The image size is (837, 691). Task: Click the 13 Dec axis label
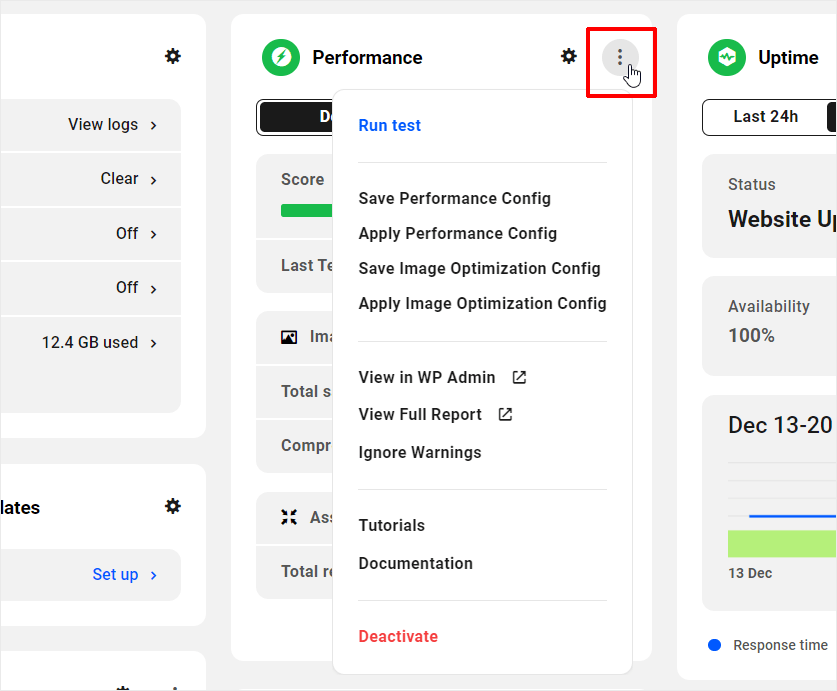click(750, 573)
